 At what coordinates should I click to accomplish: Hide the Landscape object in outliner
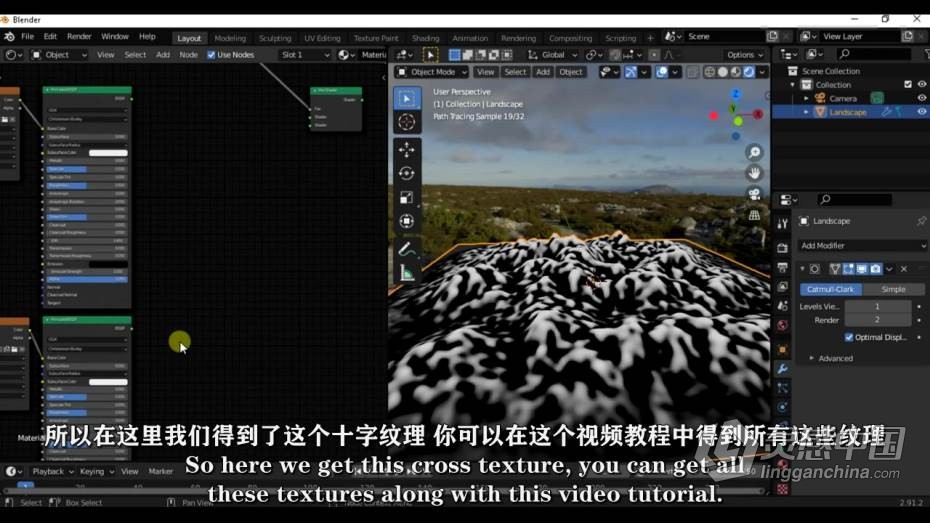pyautogui.click(x=922, y=111)
